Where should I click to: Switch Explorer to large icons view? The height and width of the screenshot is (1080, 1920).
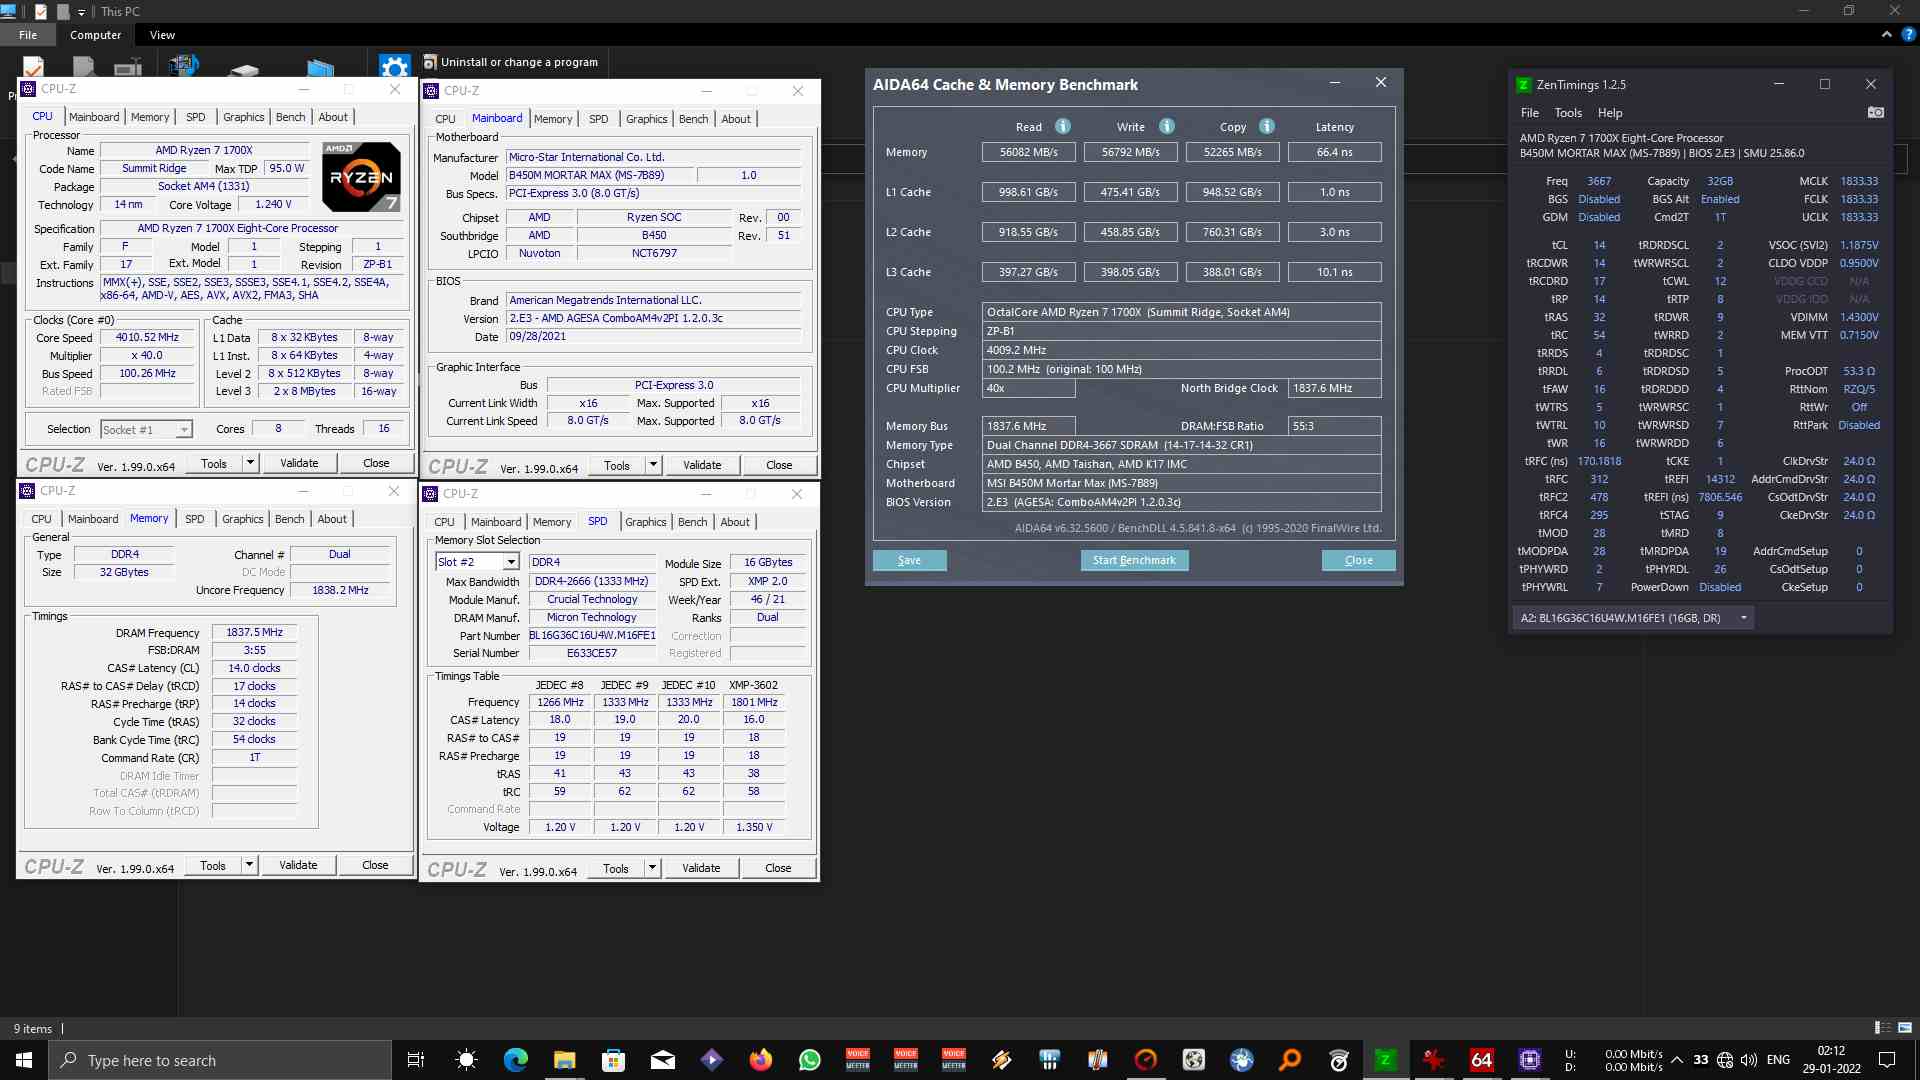[1905, 1028]
